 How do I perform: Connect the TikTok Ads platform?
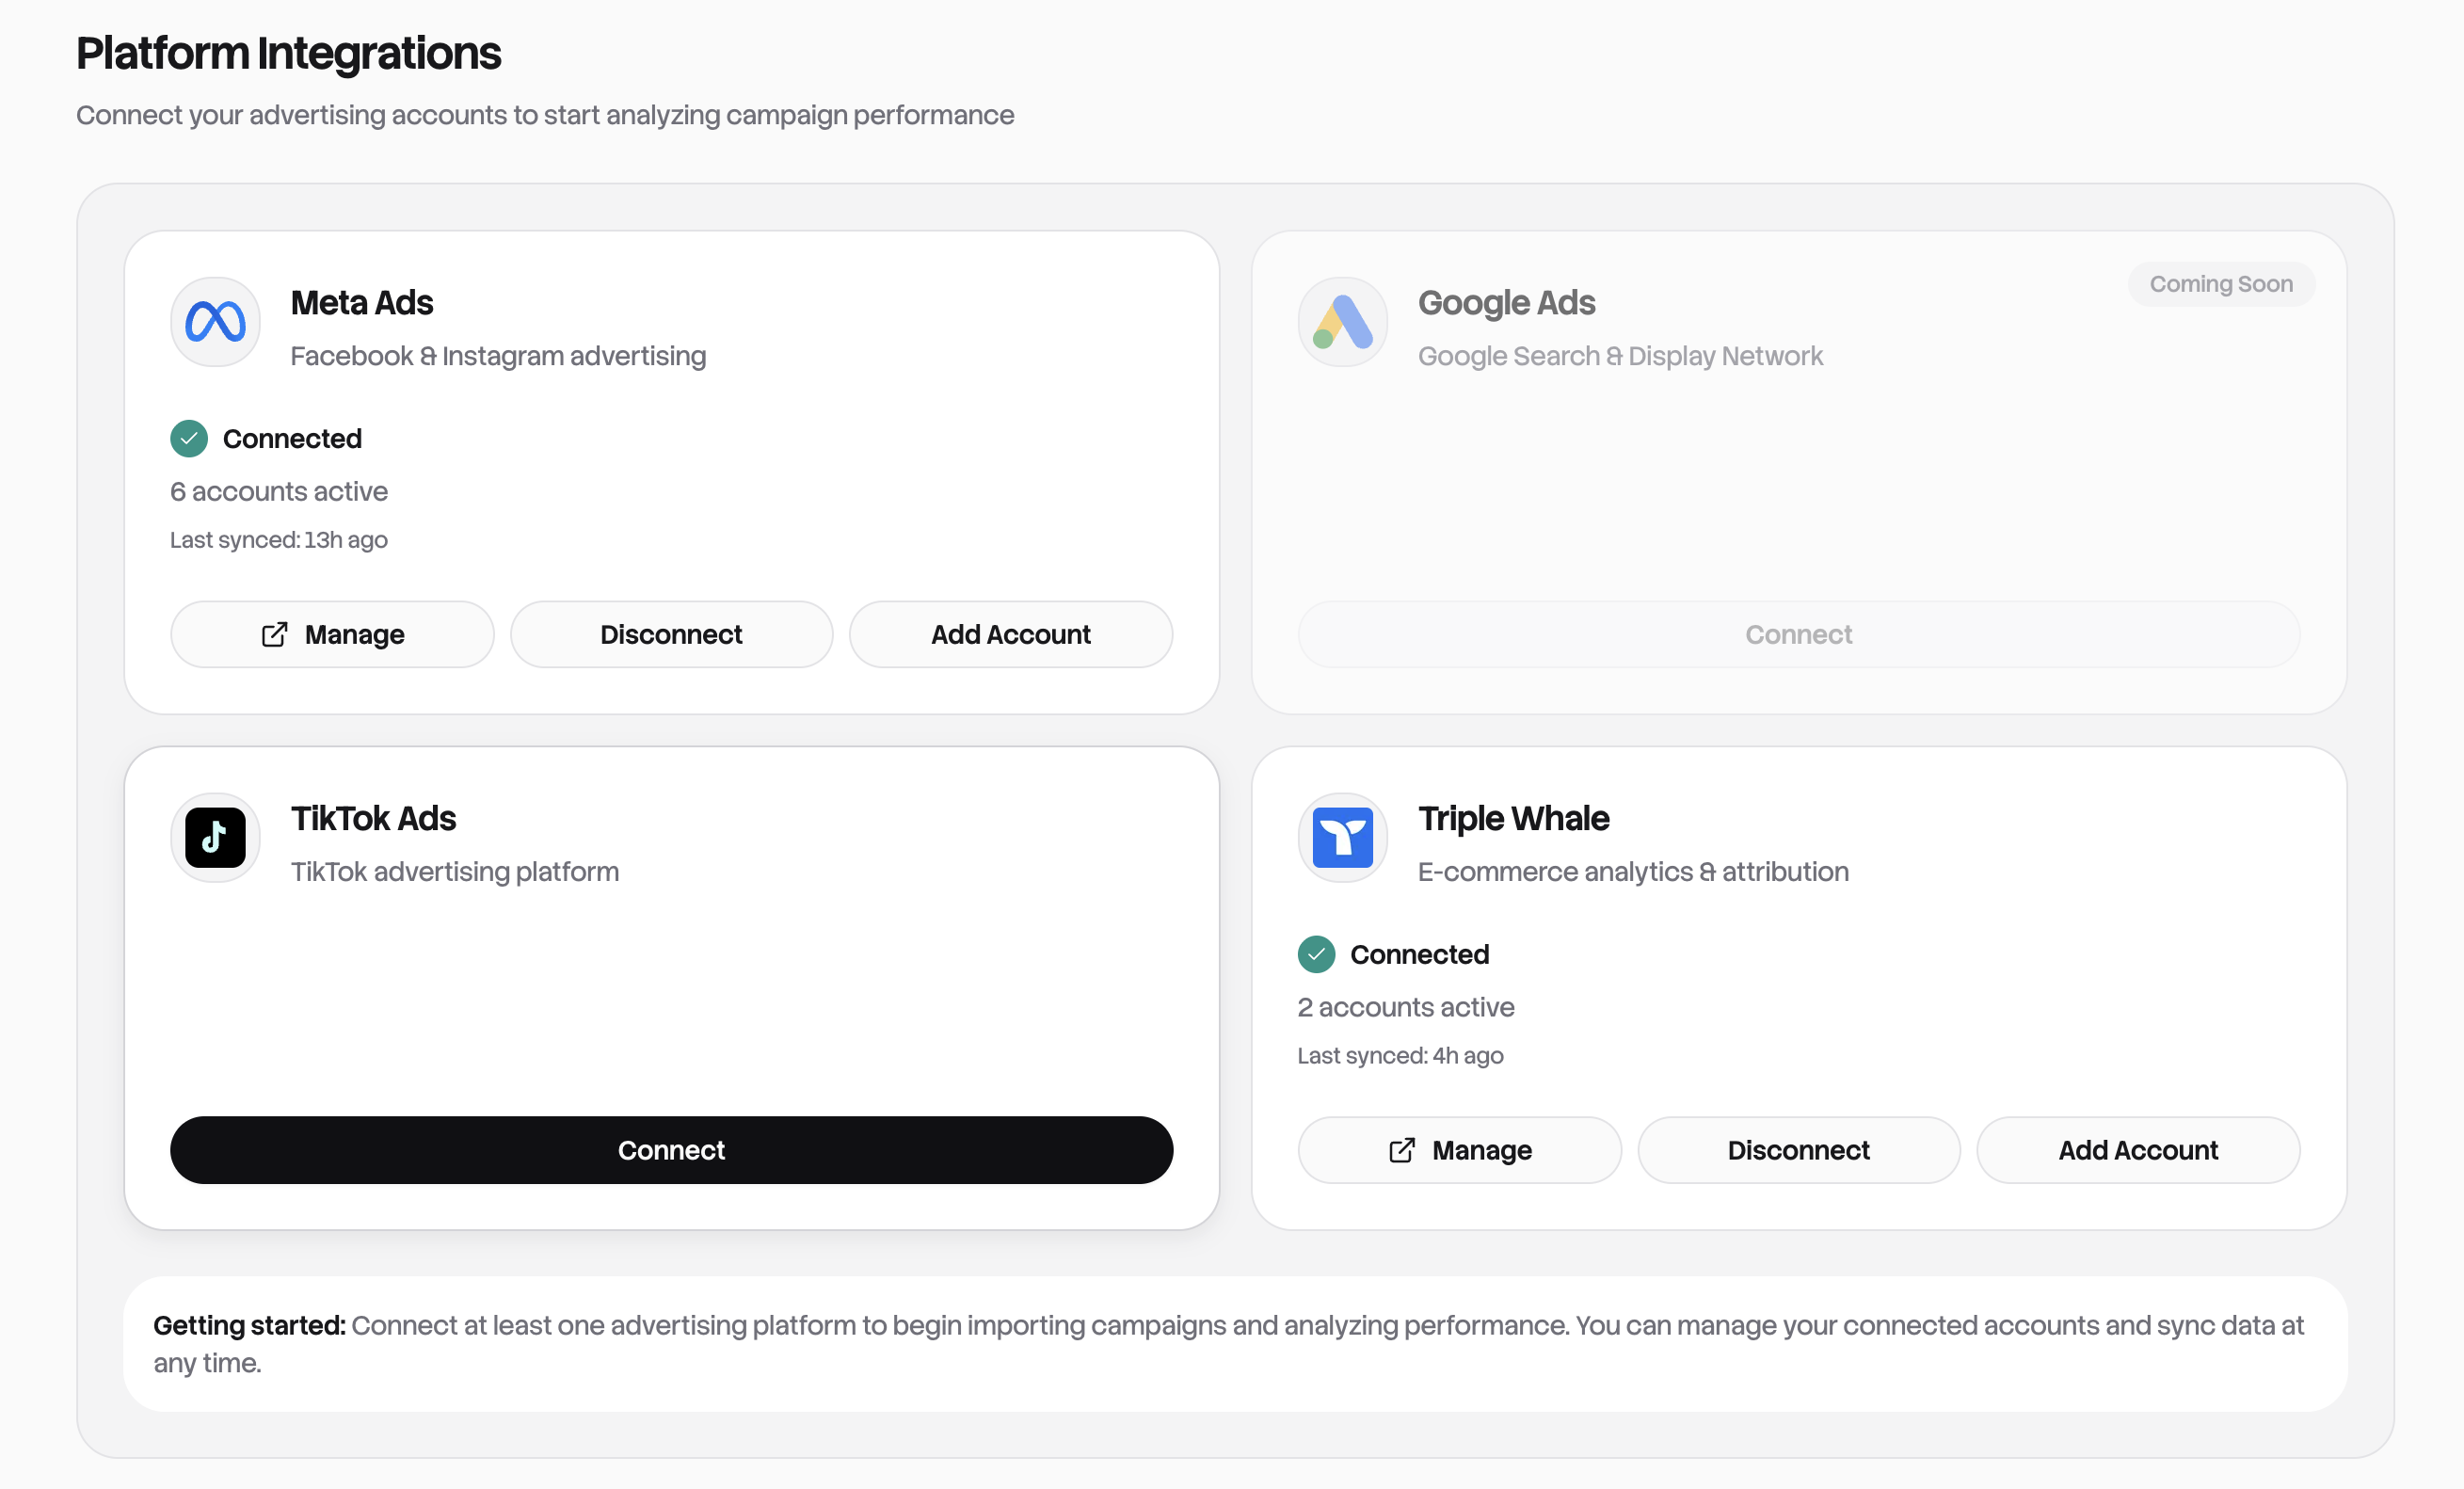[x=671, y=1150]
